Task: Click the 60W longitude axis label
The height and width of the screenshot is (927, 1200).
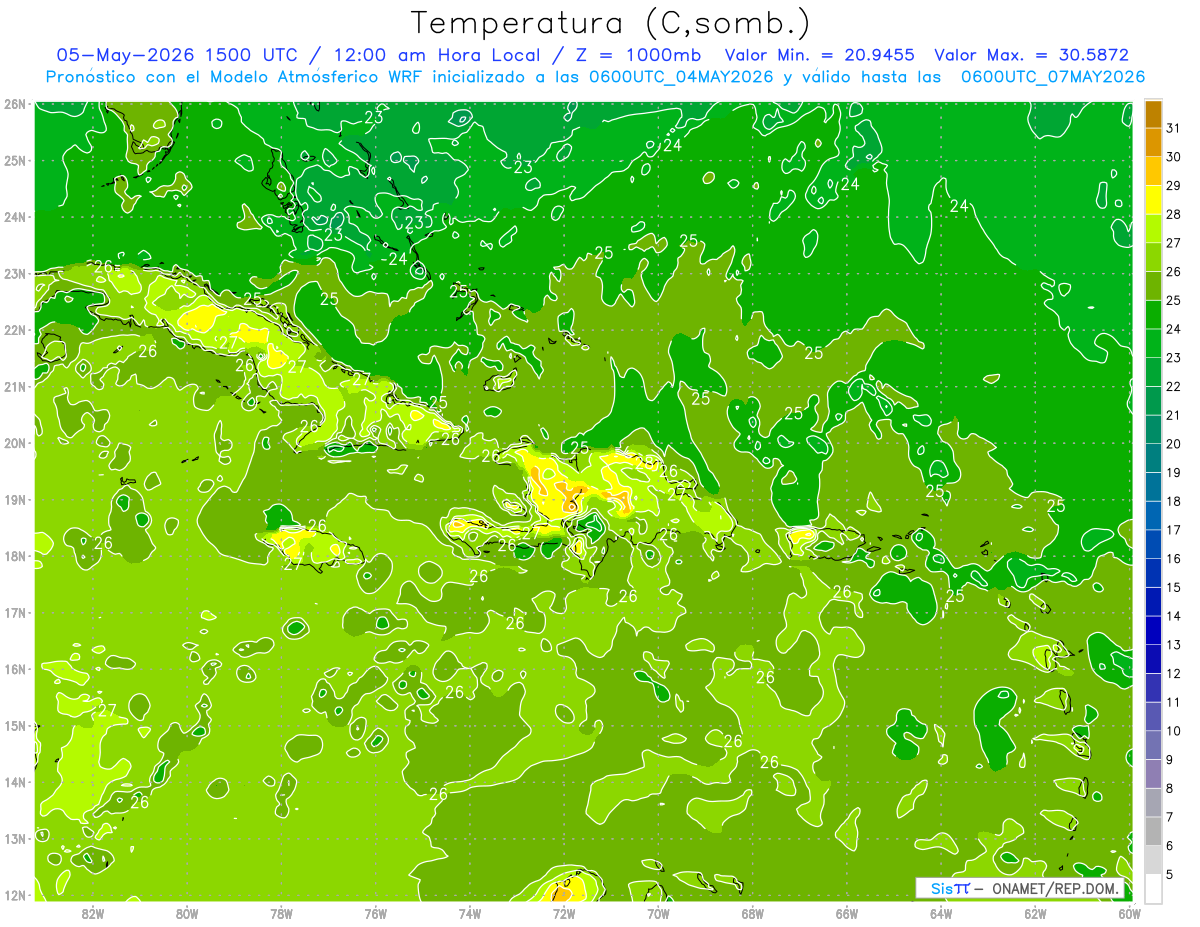Action: (x=1129, y=913)
